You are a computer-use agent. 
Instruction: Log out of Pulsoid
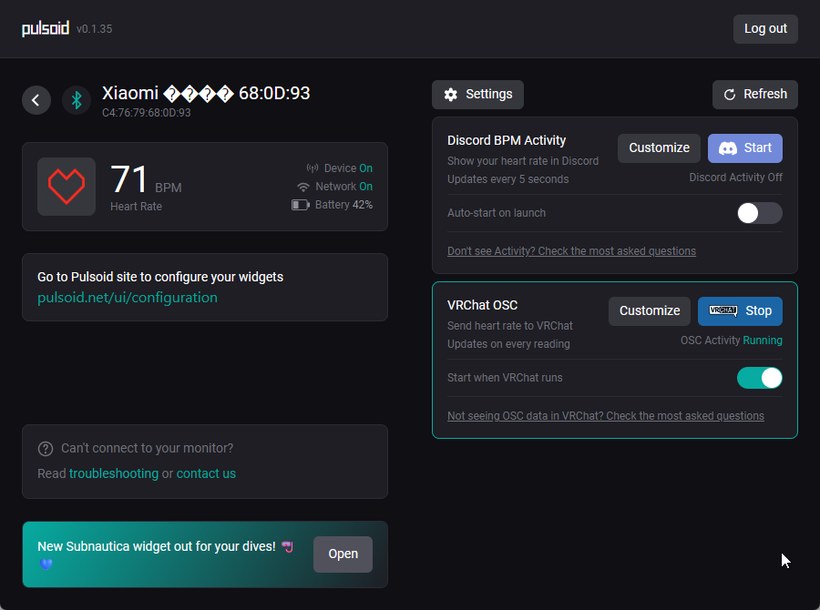coord(765,29)
